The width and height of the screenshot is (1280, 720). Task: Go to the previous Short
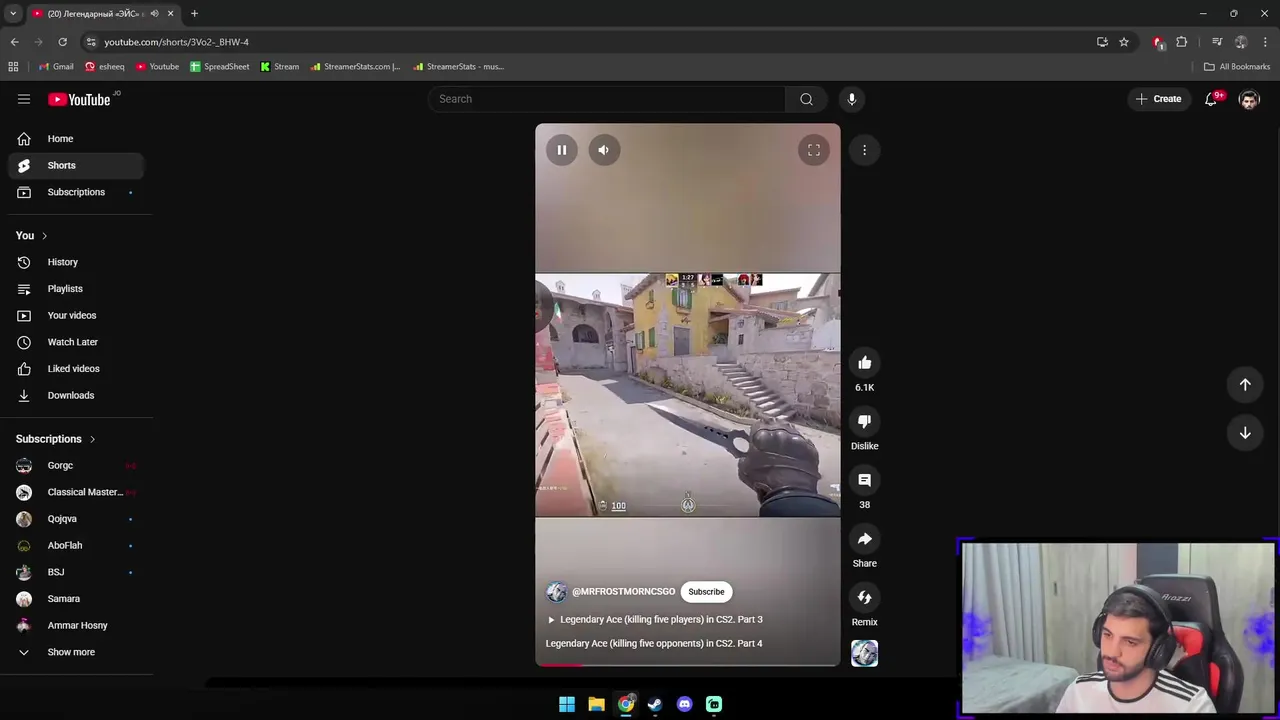point(1245,385)
